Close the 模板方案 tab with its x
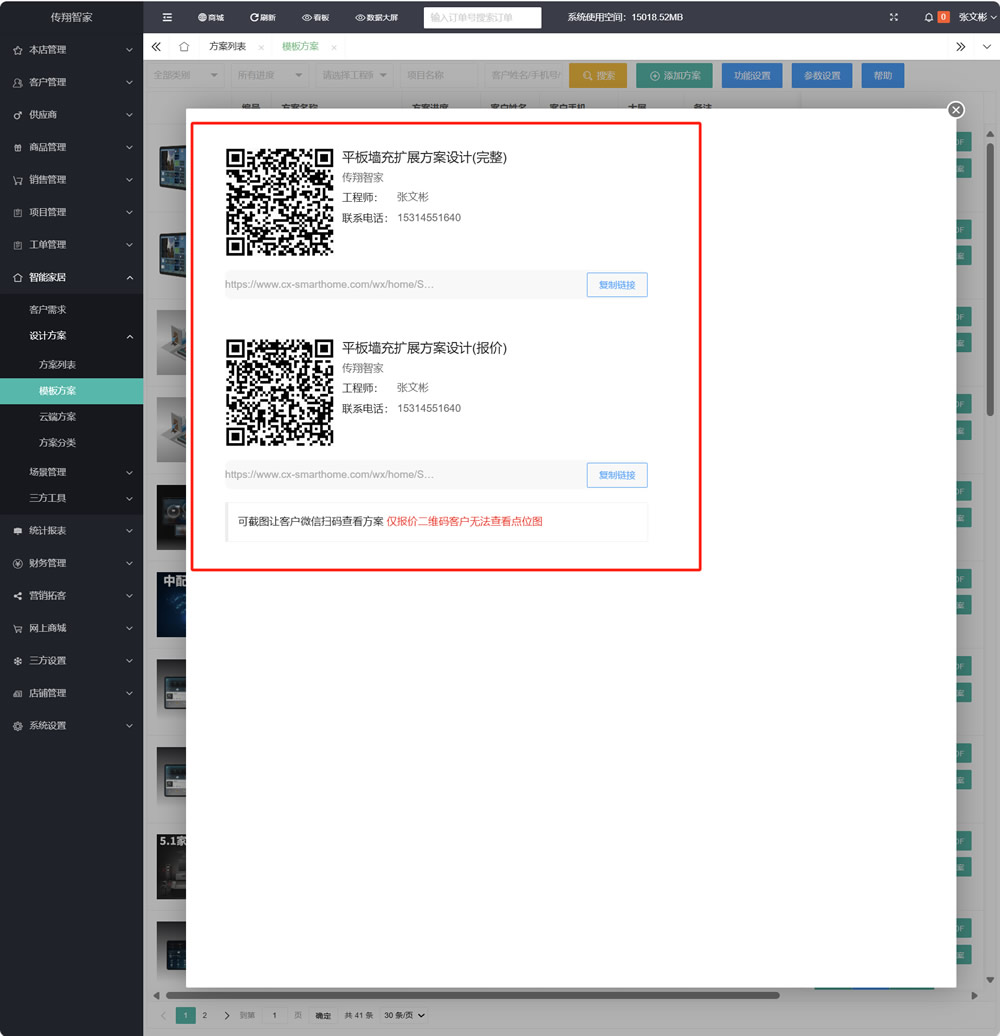1000x1036 pixels. point(334,47)
